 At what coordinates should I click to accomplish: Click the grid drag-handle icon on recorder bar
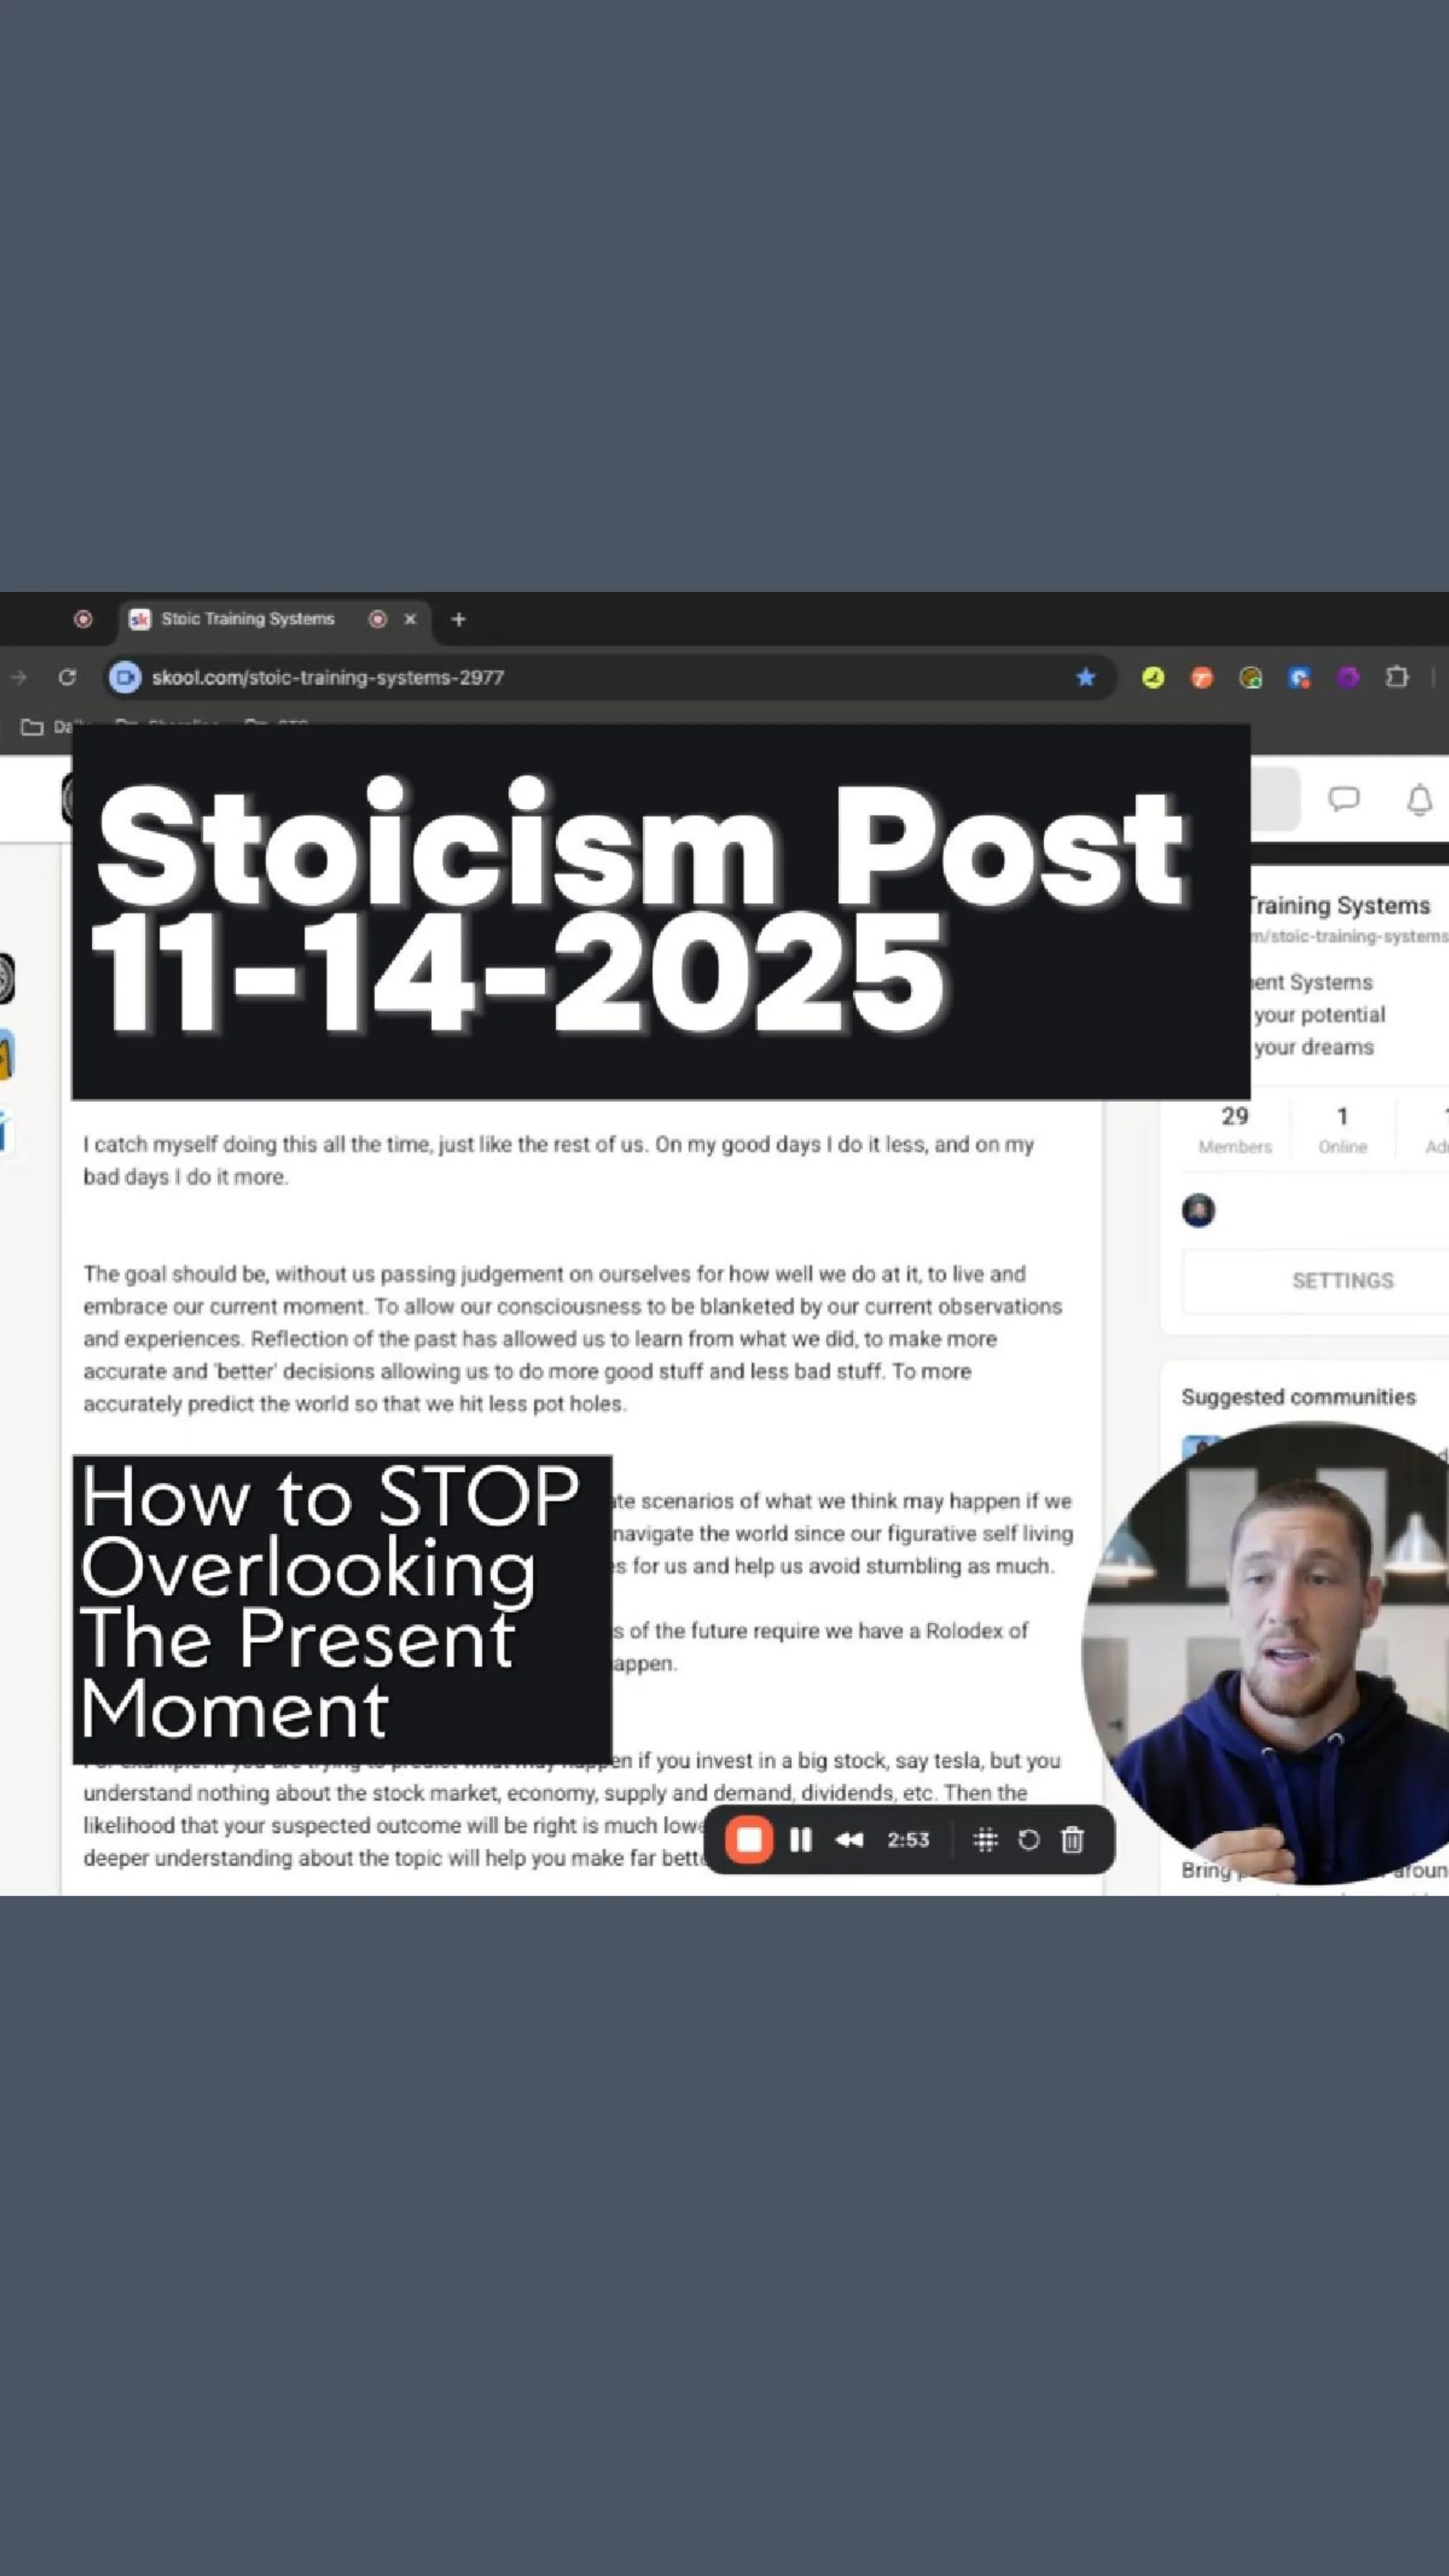coord(985,1840)
